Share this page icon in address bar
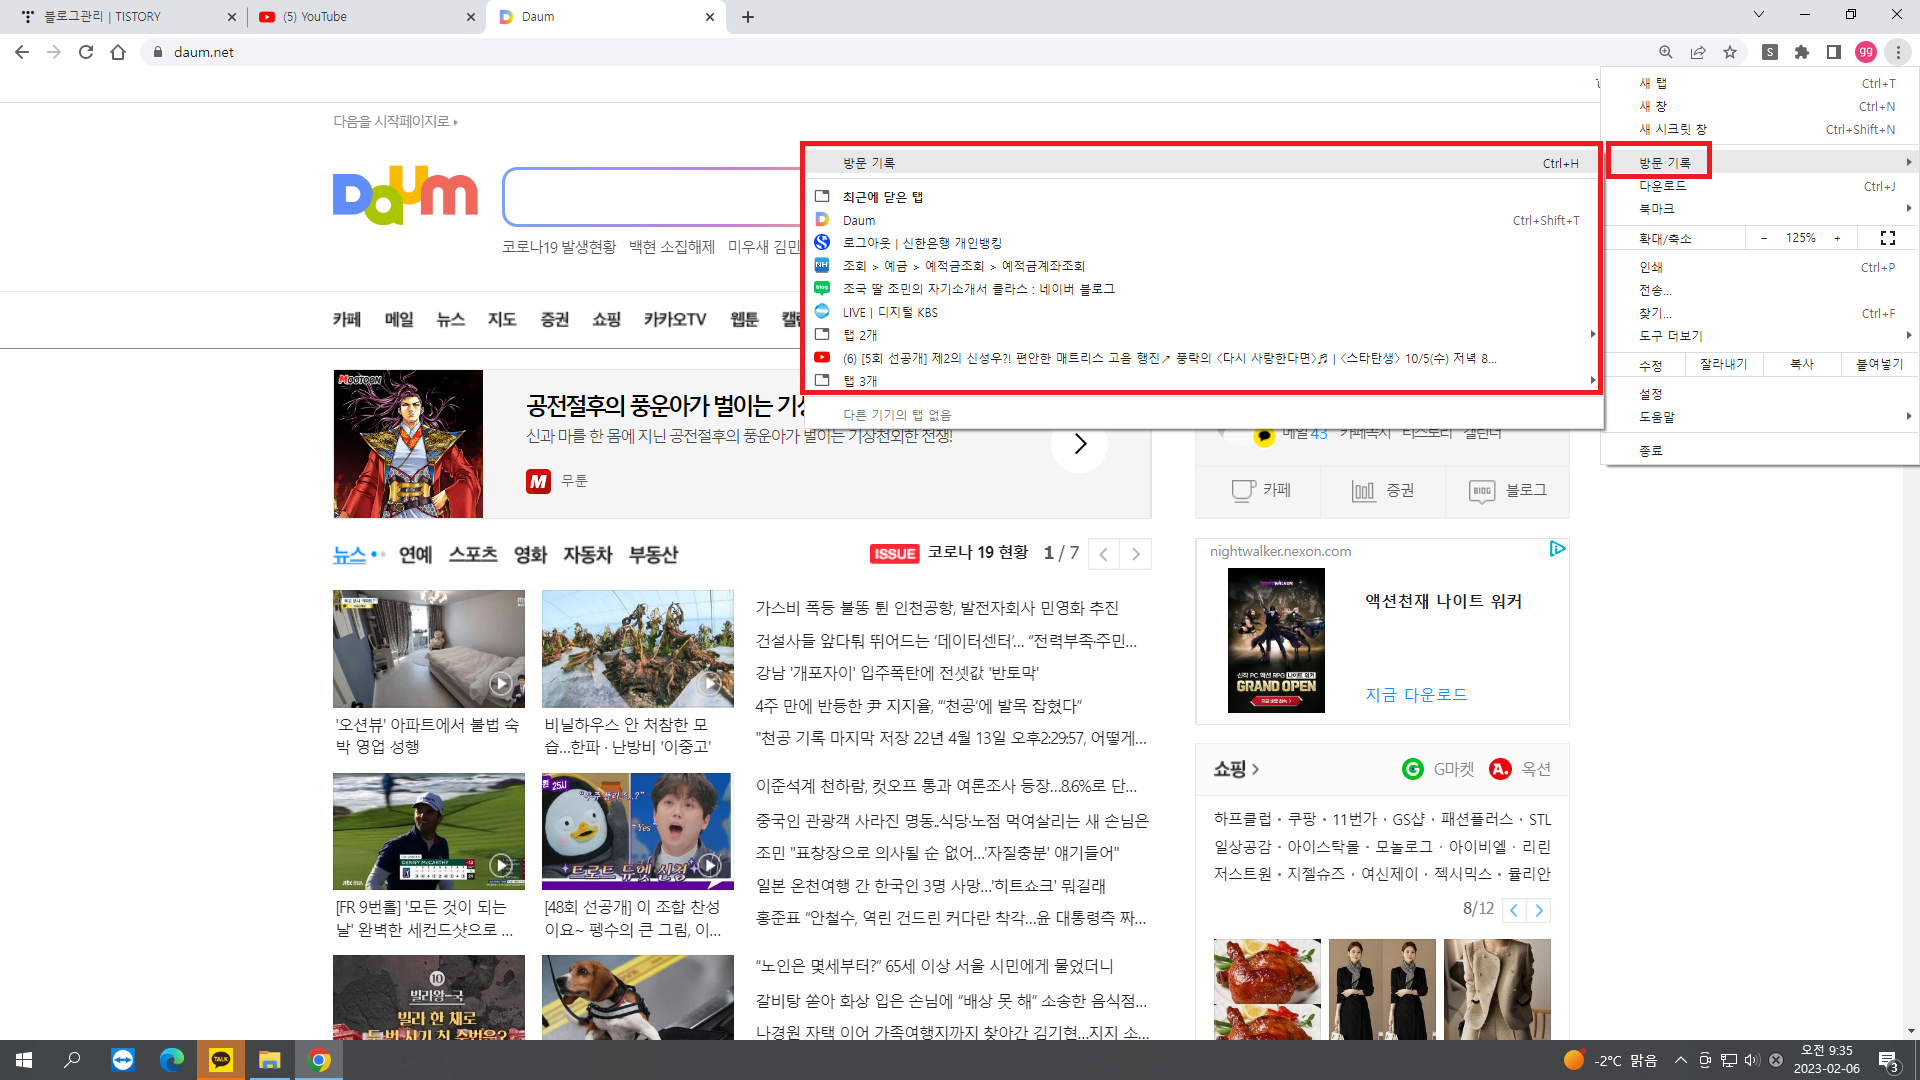This screenshot has width=1920, height=1080. tap(1698, 52)
